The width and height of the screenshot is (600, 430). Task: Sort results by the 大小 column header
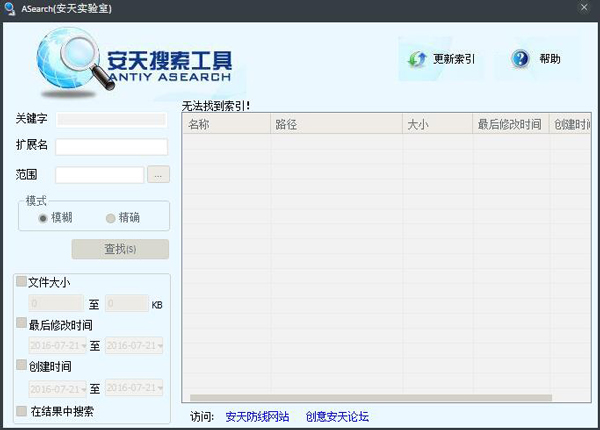coord(437,124)
